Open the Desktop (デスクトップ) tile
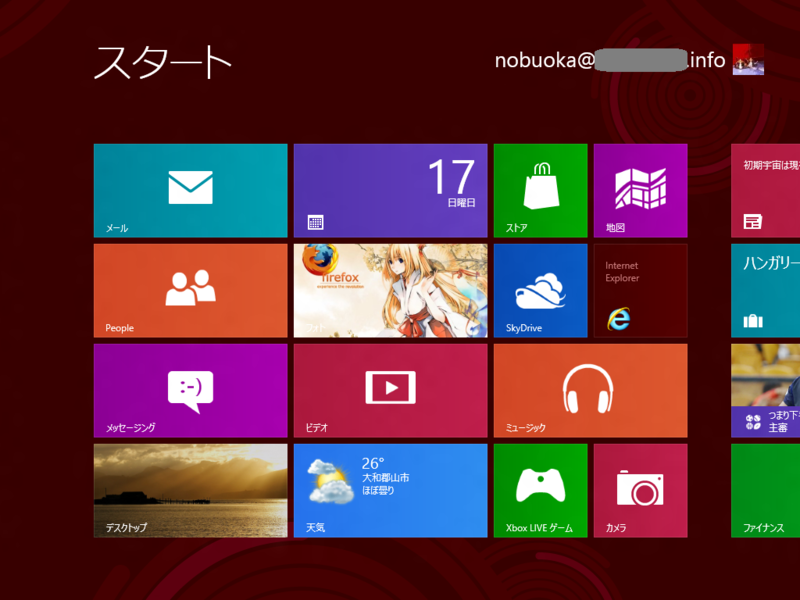This screenshot has width=800, height=600. (x=190, y=490)
